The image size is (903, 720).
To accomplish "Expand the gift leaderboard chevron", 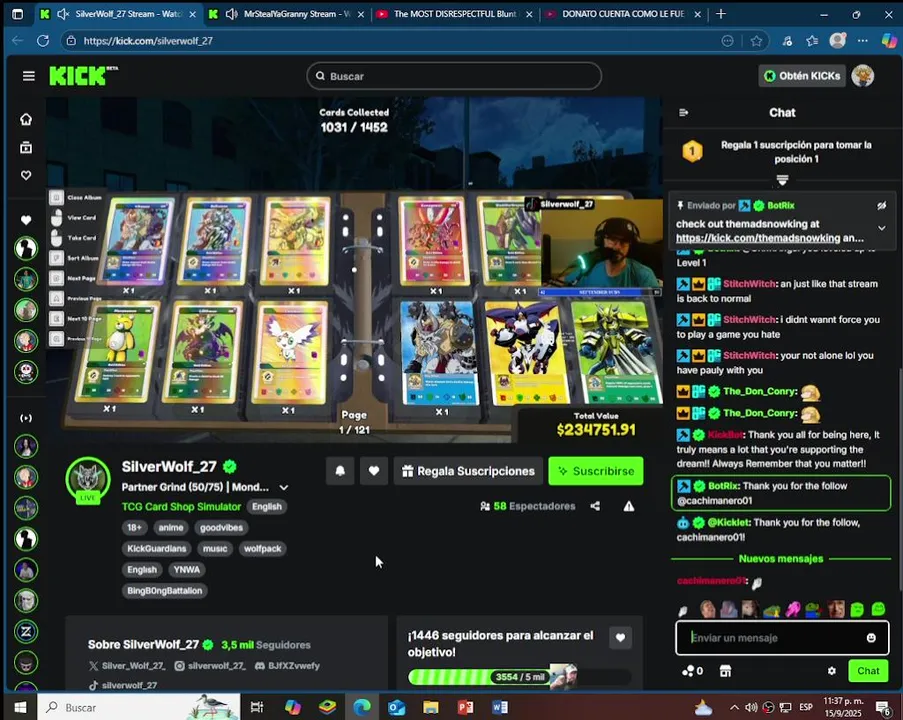I will (x=782, y=180).
